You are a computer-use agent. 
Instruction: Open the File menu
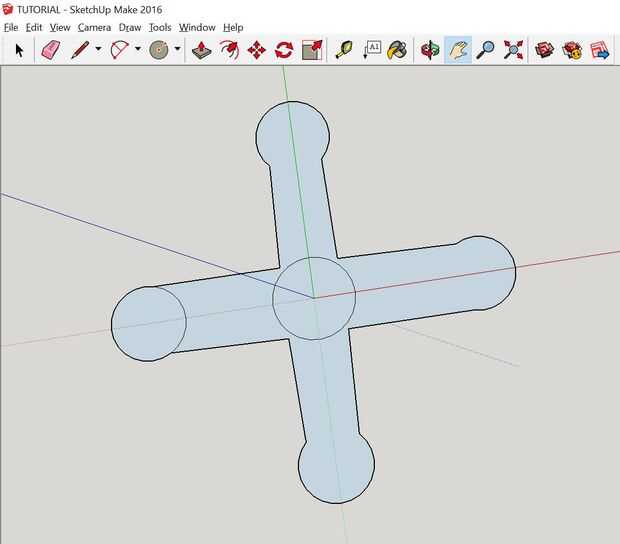point(11,27)
